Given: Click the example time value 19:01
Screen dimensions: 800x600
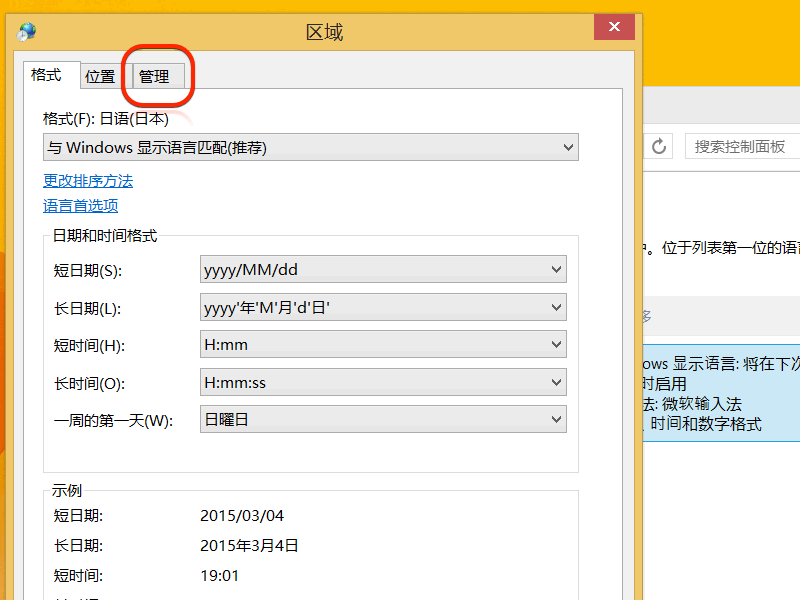Looking at the screenshot, I should click(x=218, y=576).
